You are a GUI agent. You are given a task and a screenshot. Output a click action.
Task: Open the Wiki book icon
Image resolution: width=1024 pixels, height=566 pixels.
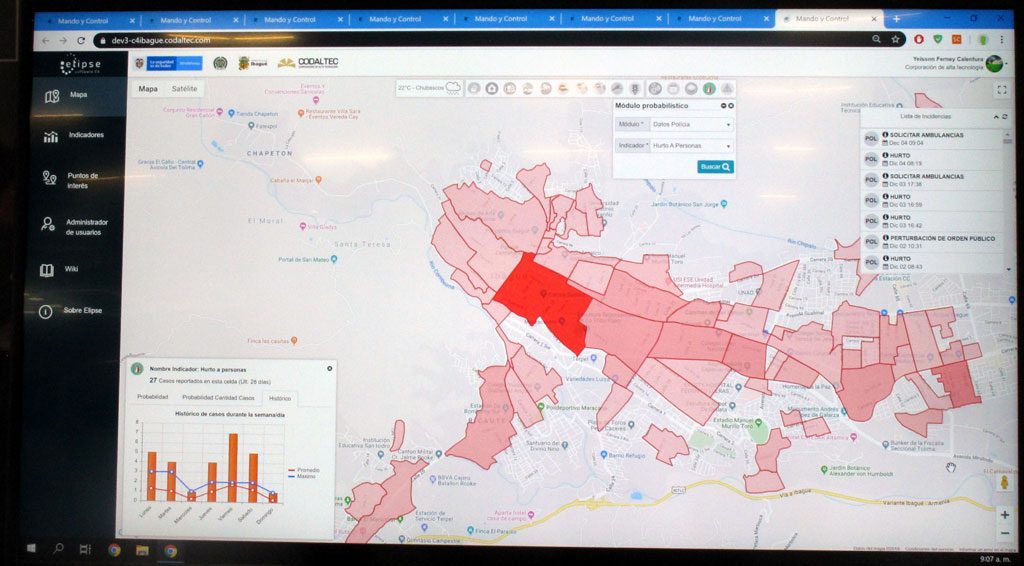click(47, 270)
